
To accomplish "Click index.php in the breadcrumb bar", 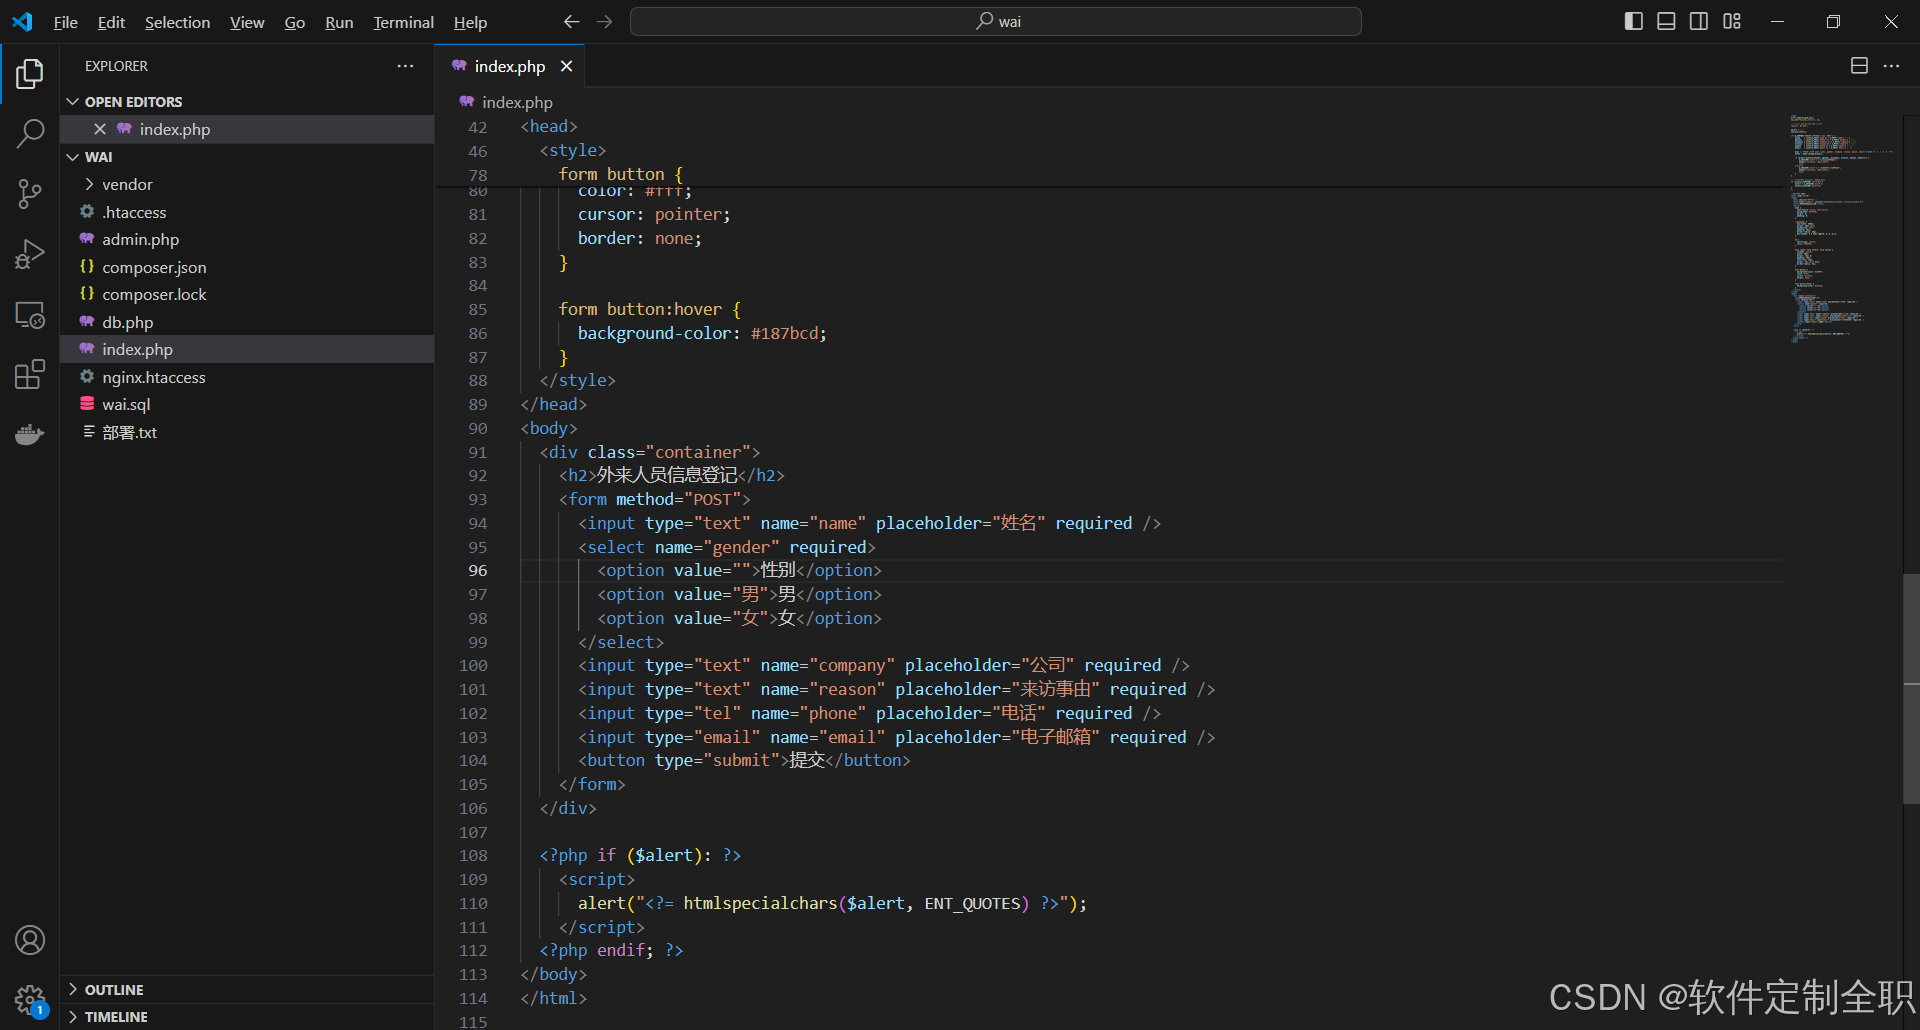I will 517,102.
